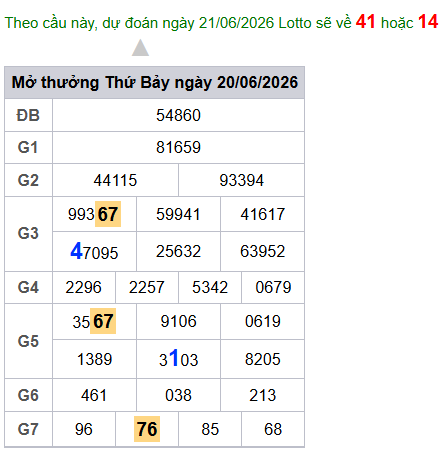
Task: Click the G1 prize number 81659
Action: pyautogui.click(x=178, y=147)
